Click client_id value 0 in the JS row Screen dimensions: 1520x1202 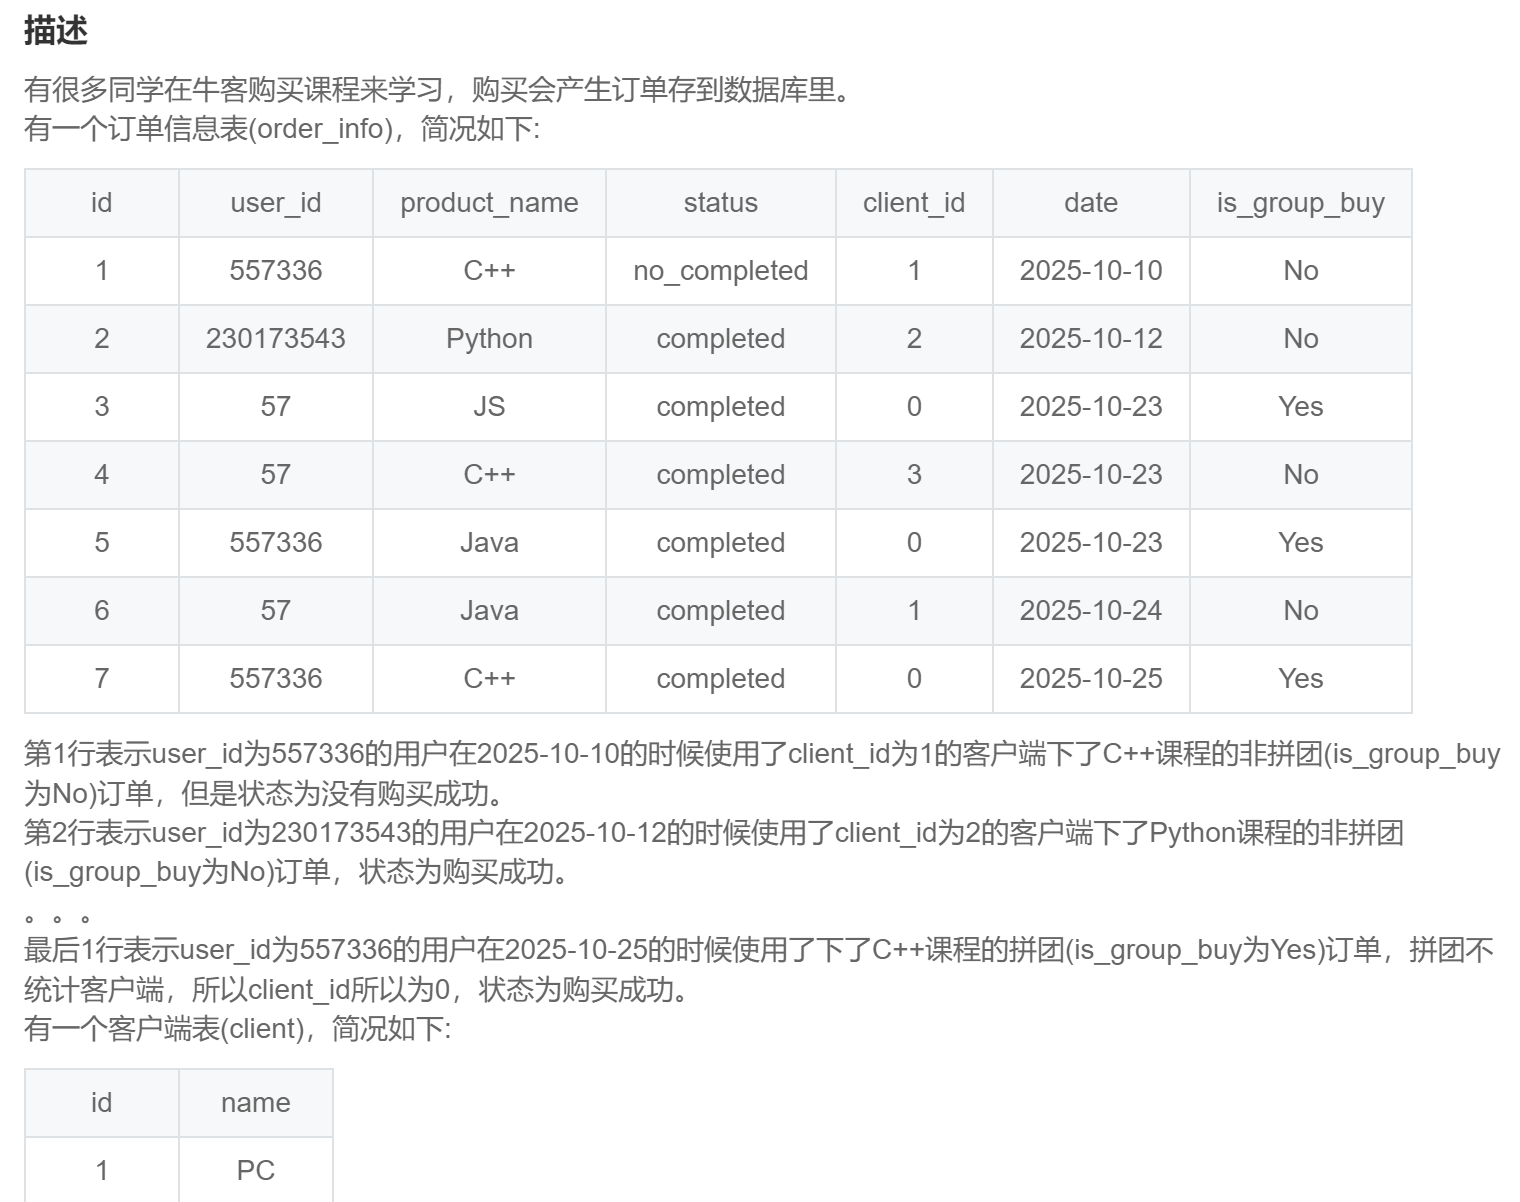[x=914, y=407]
